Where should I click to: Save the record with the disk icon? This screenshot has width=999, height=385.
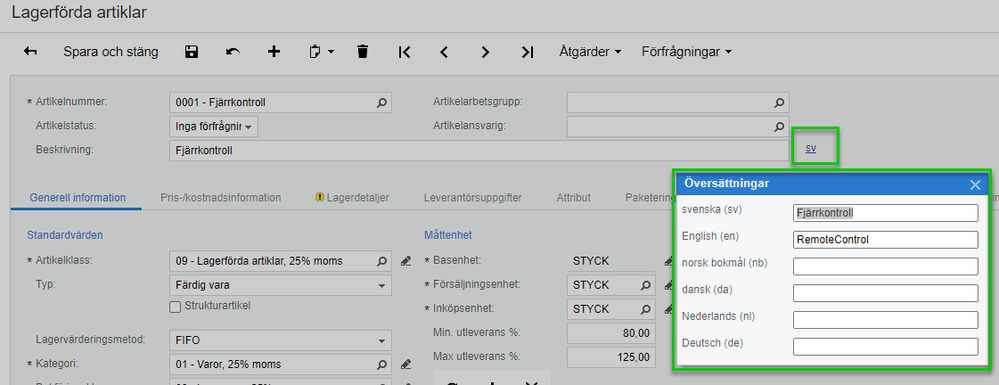pyautogui.click(x=190, y=52)
